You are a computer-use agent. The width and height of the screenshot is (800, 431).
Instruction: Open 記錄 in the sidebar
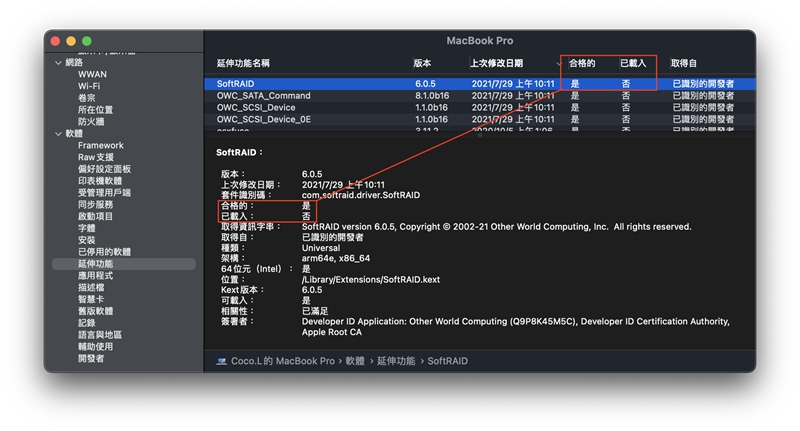click(86, 323)
